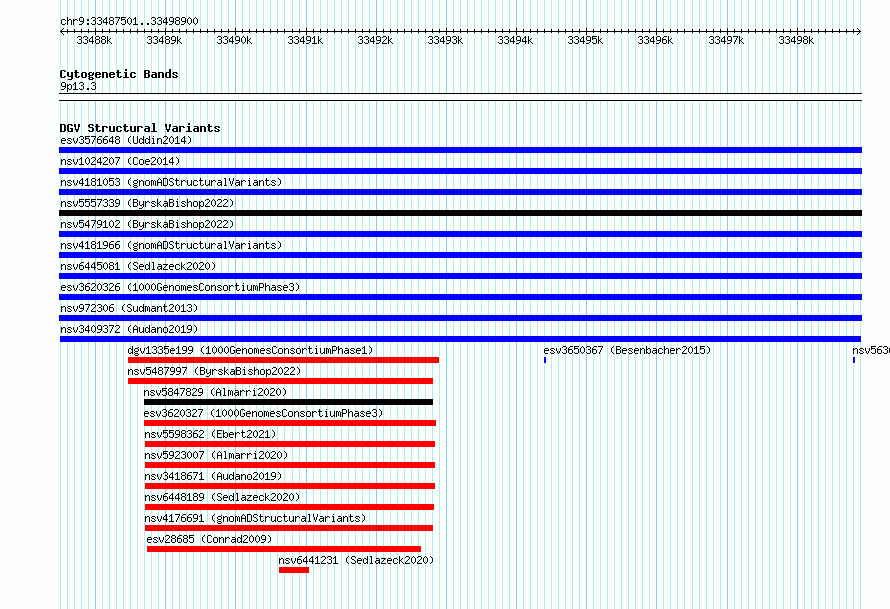This screenshot has width=890, height=609.
Task: Click the nsv5847829 (Almarri2020) label
Action: click(215, 392)
